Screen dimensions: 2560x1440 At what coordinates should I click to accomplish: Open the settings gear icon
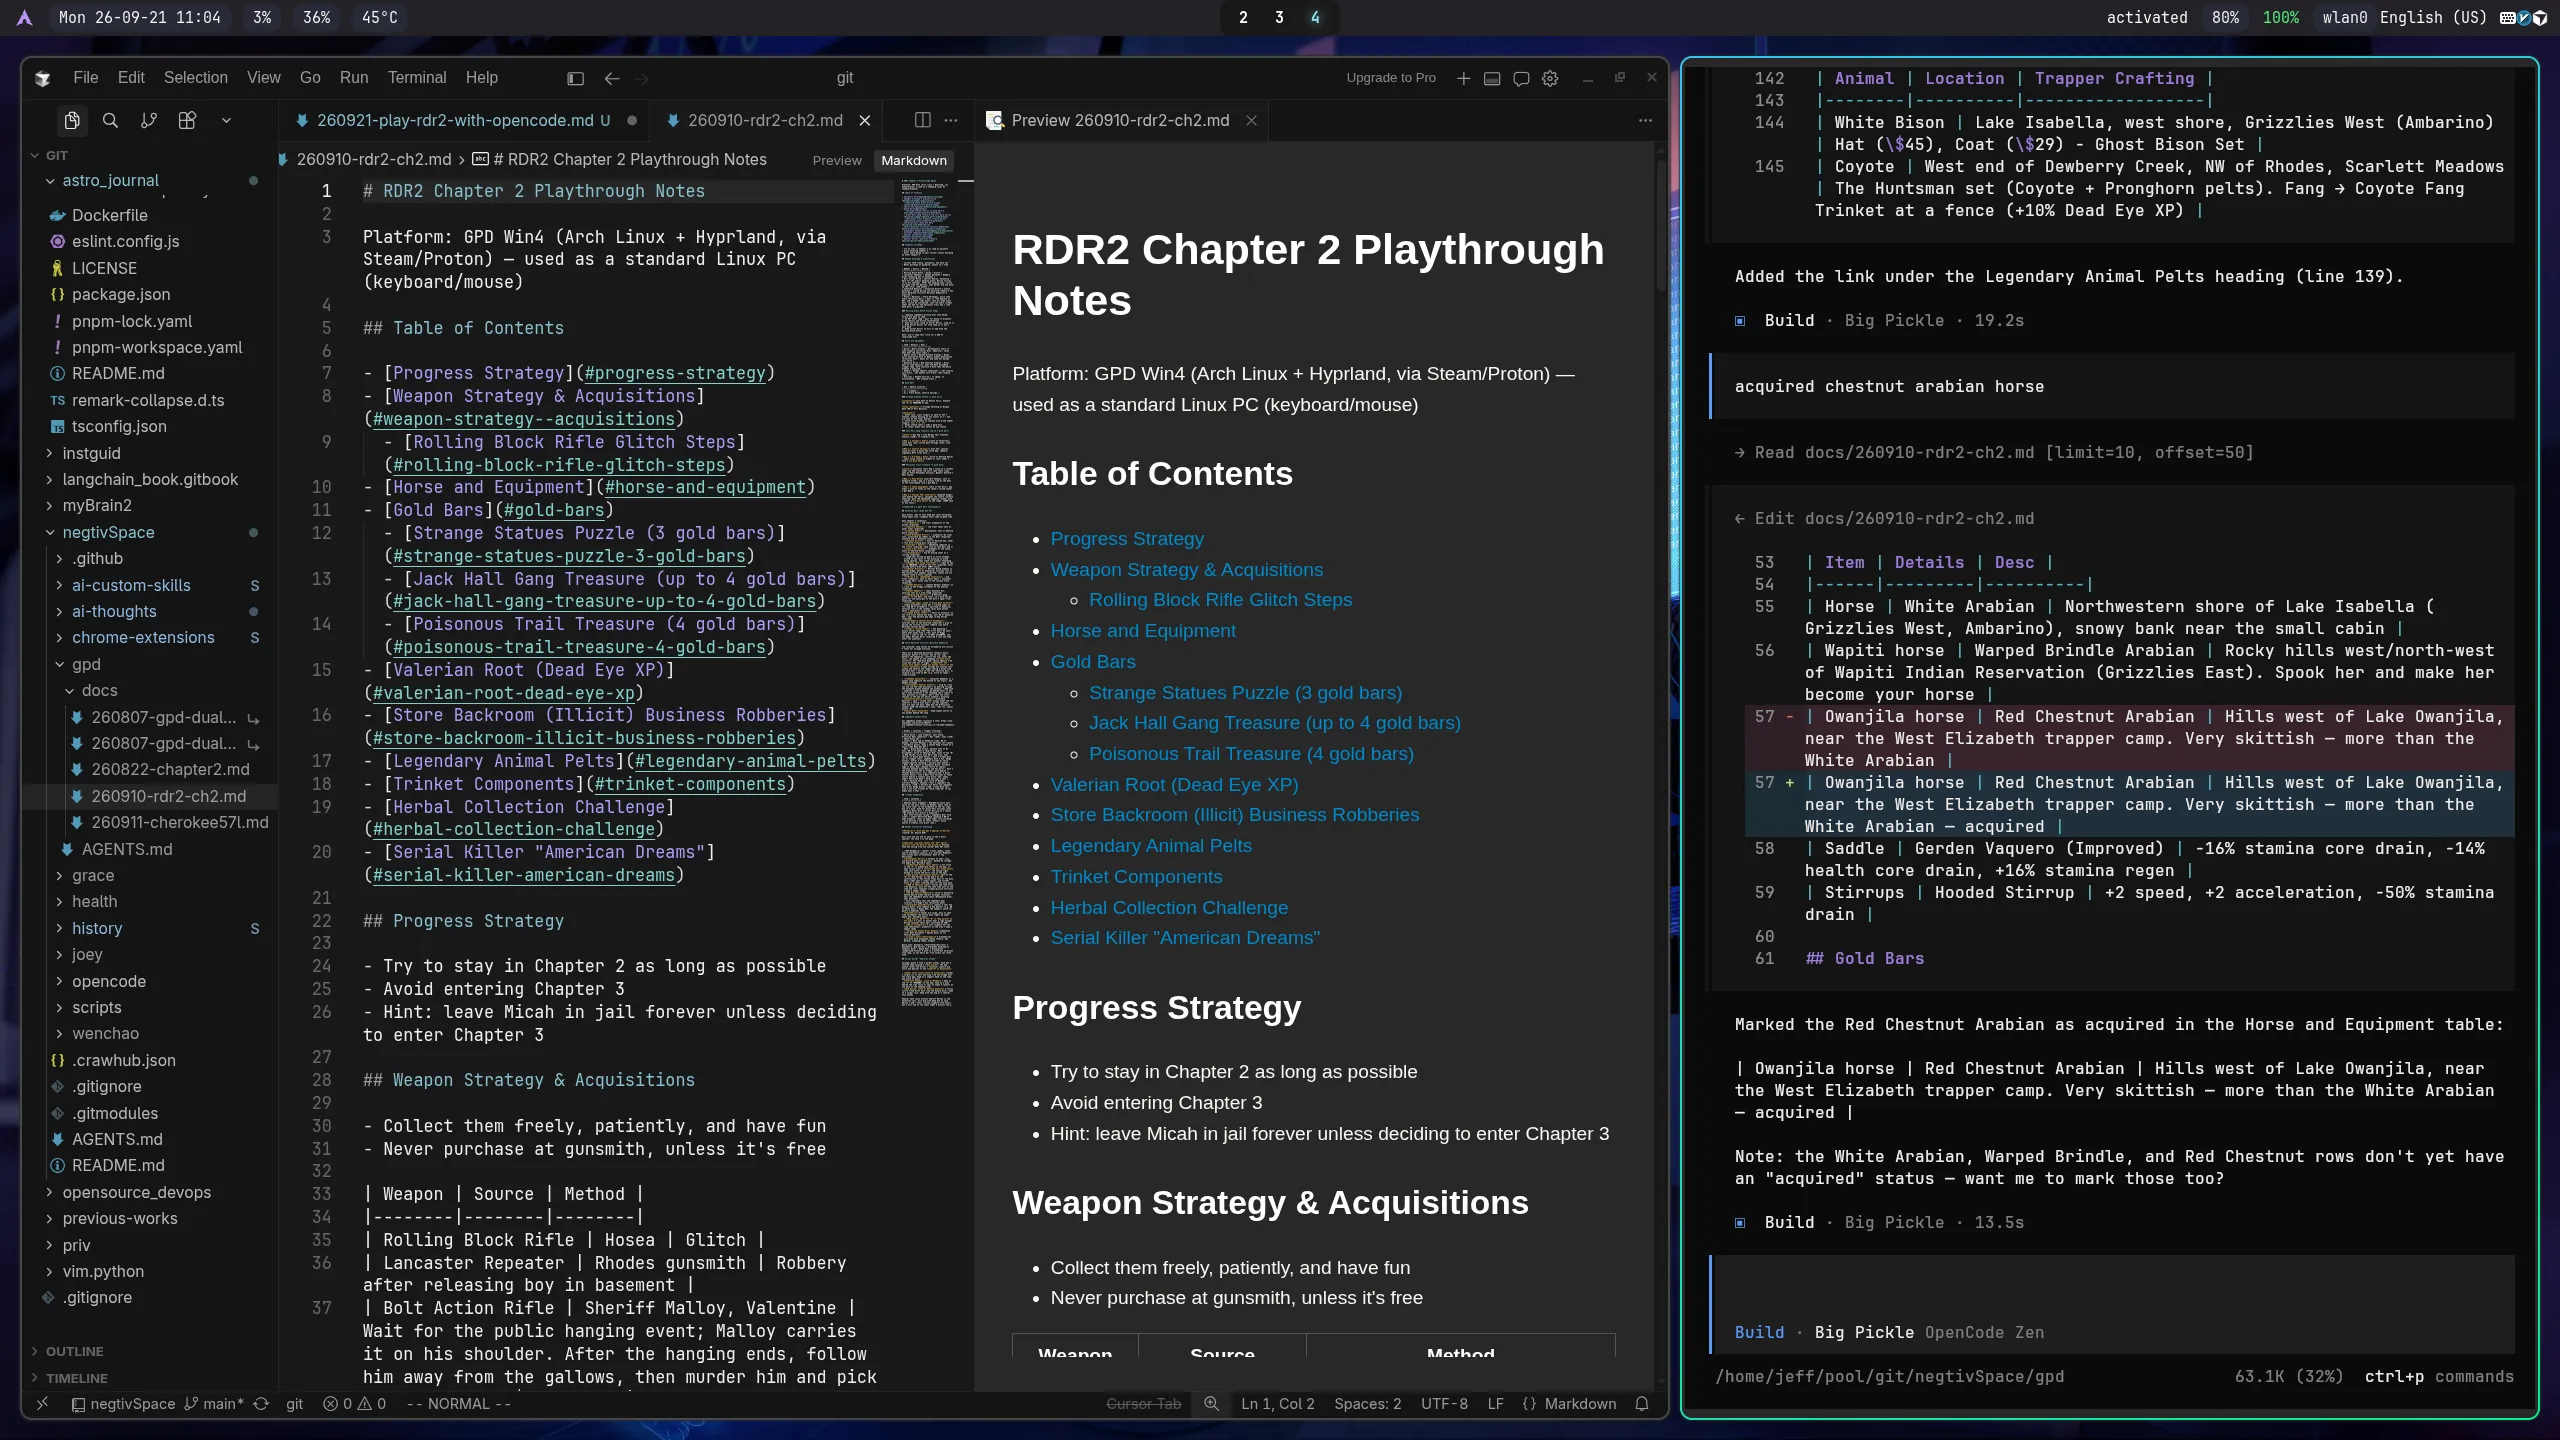click(1550, 78)
